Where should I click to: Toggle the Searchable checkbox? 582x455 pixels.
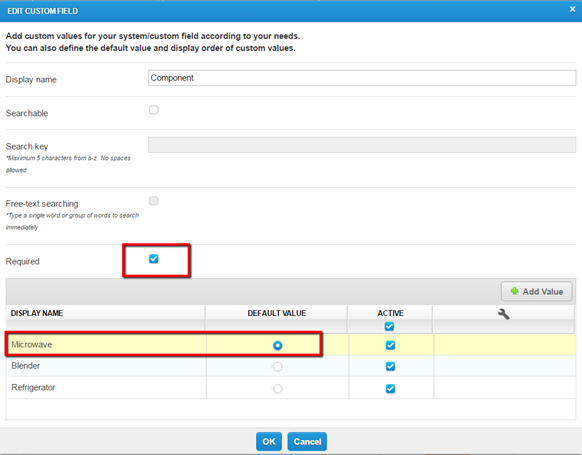154,110
